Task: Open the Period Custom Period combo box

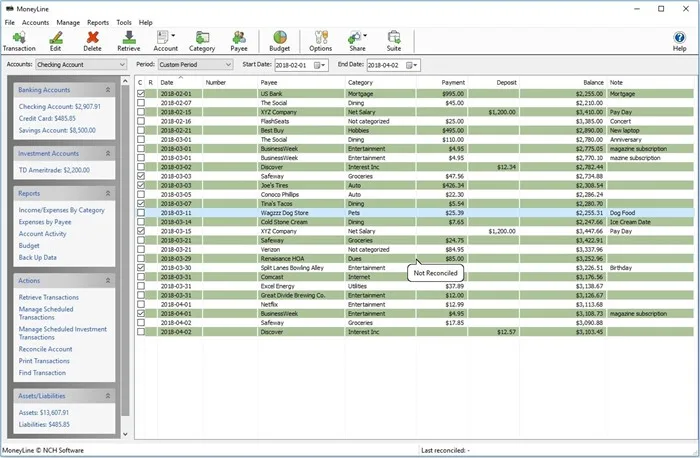Action: (196, 65)
